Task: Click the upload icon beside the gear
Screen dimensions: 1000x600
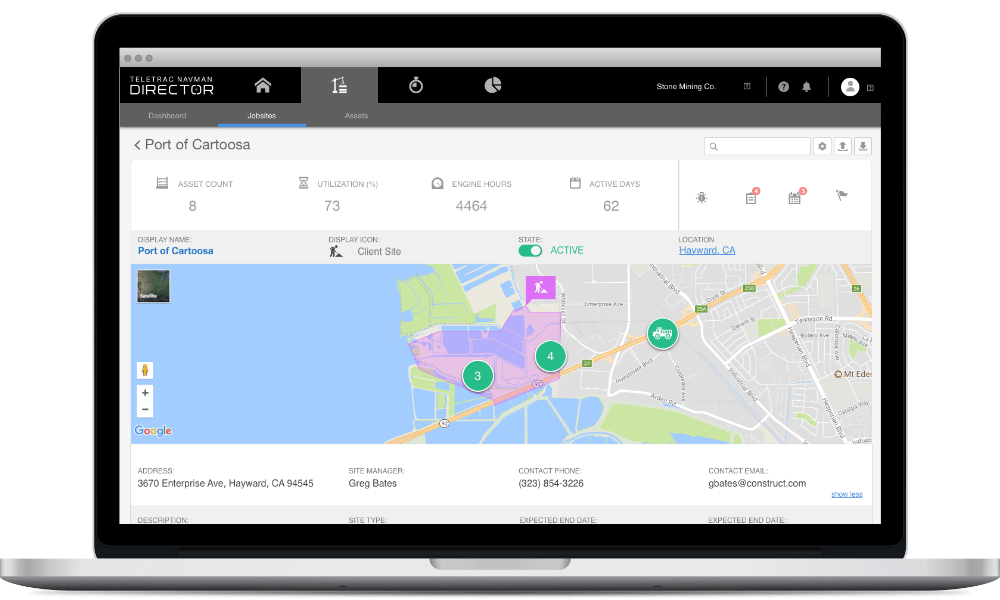Action: tap(843, 146)
